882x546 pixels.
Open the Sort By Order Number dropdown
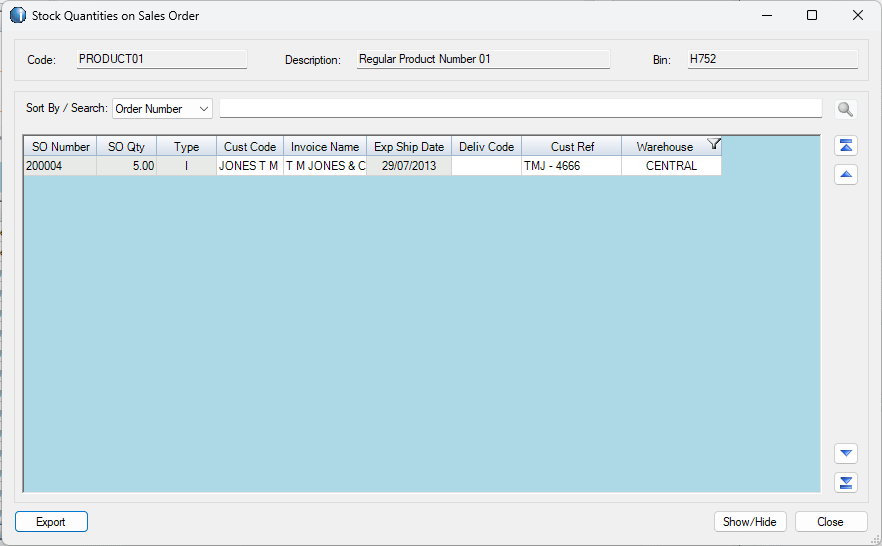click(163, 109)
